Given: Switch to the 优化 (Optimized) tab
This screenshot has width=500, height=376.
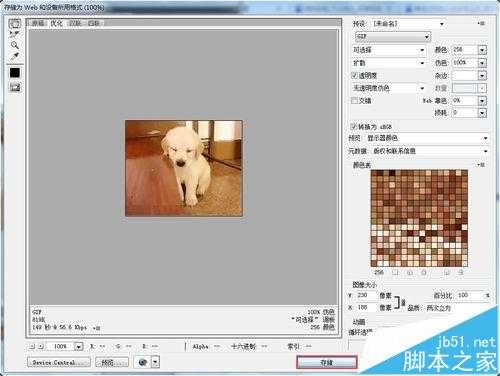Looking at the screenshot, I should (57, 23).
